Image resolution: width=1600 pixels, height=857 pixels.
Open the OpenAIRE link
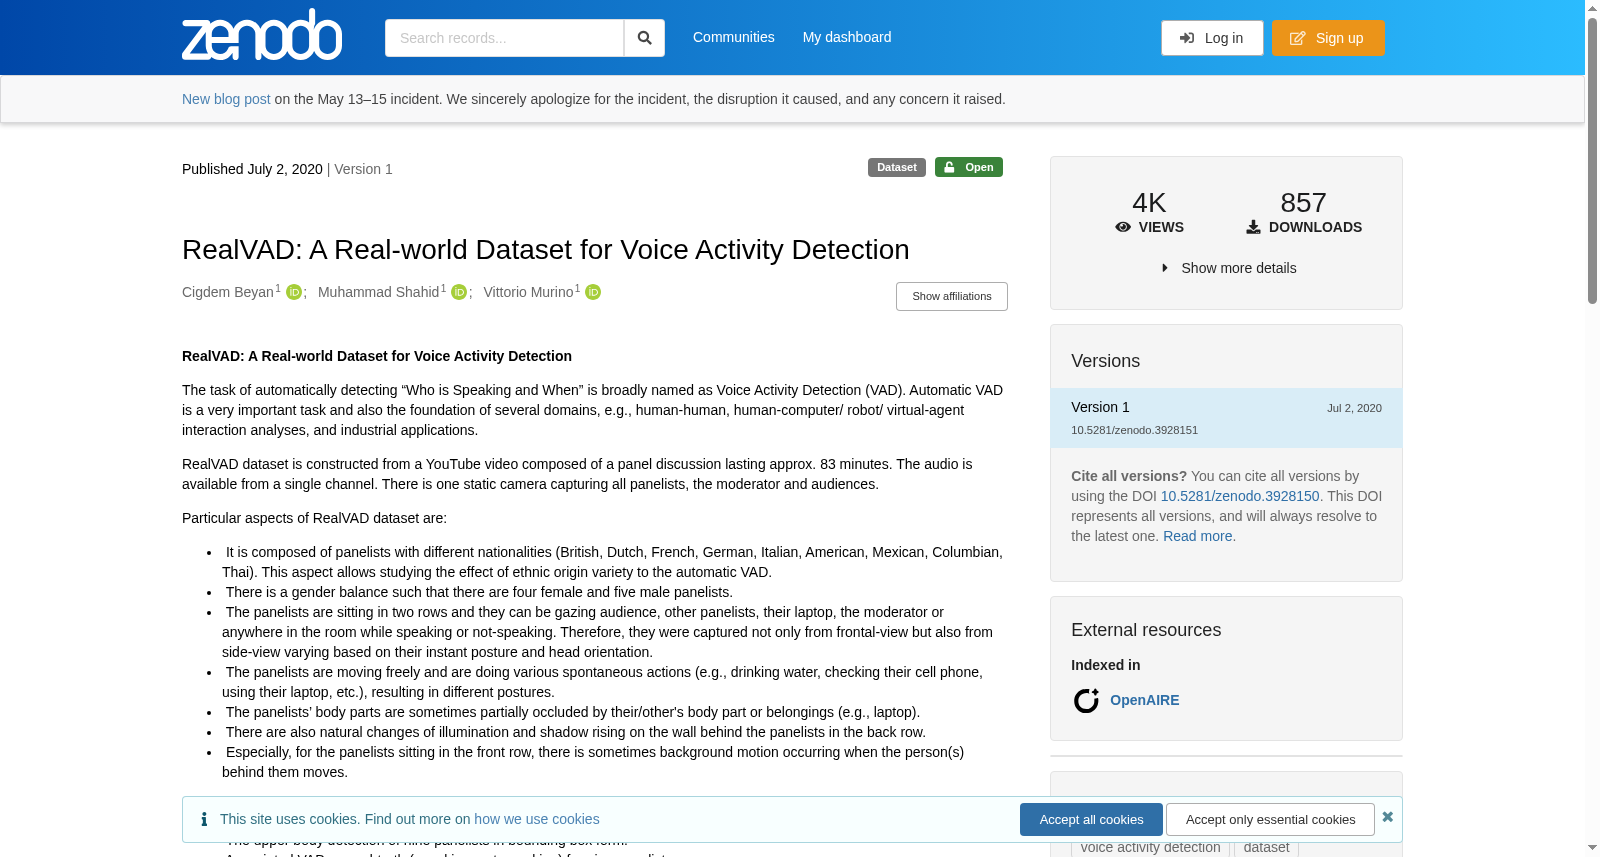(1145, 700)
